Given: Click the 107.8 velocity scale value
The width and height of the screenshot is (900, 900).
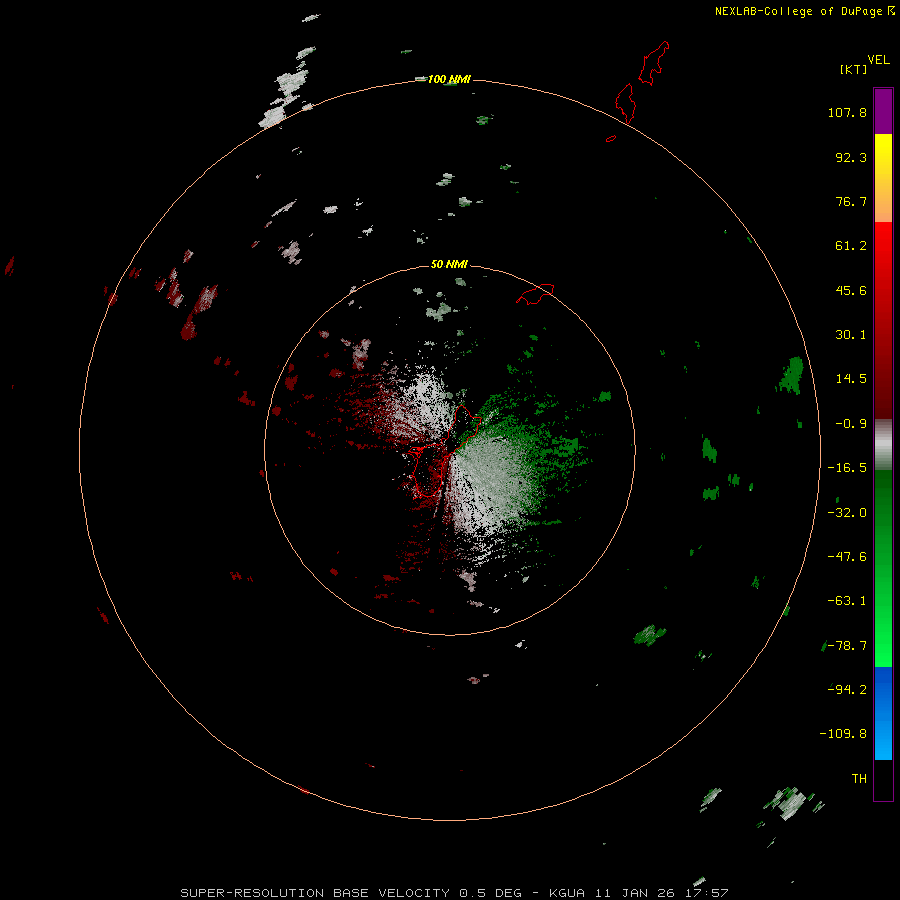Looking at the screenshot, I should coord(847,112).
